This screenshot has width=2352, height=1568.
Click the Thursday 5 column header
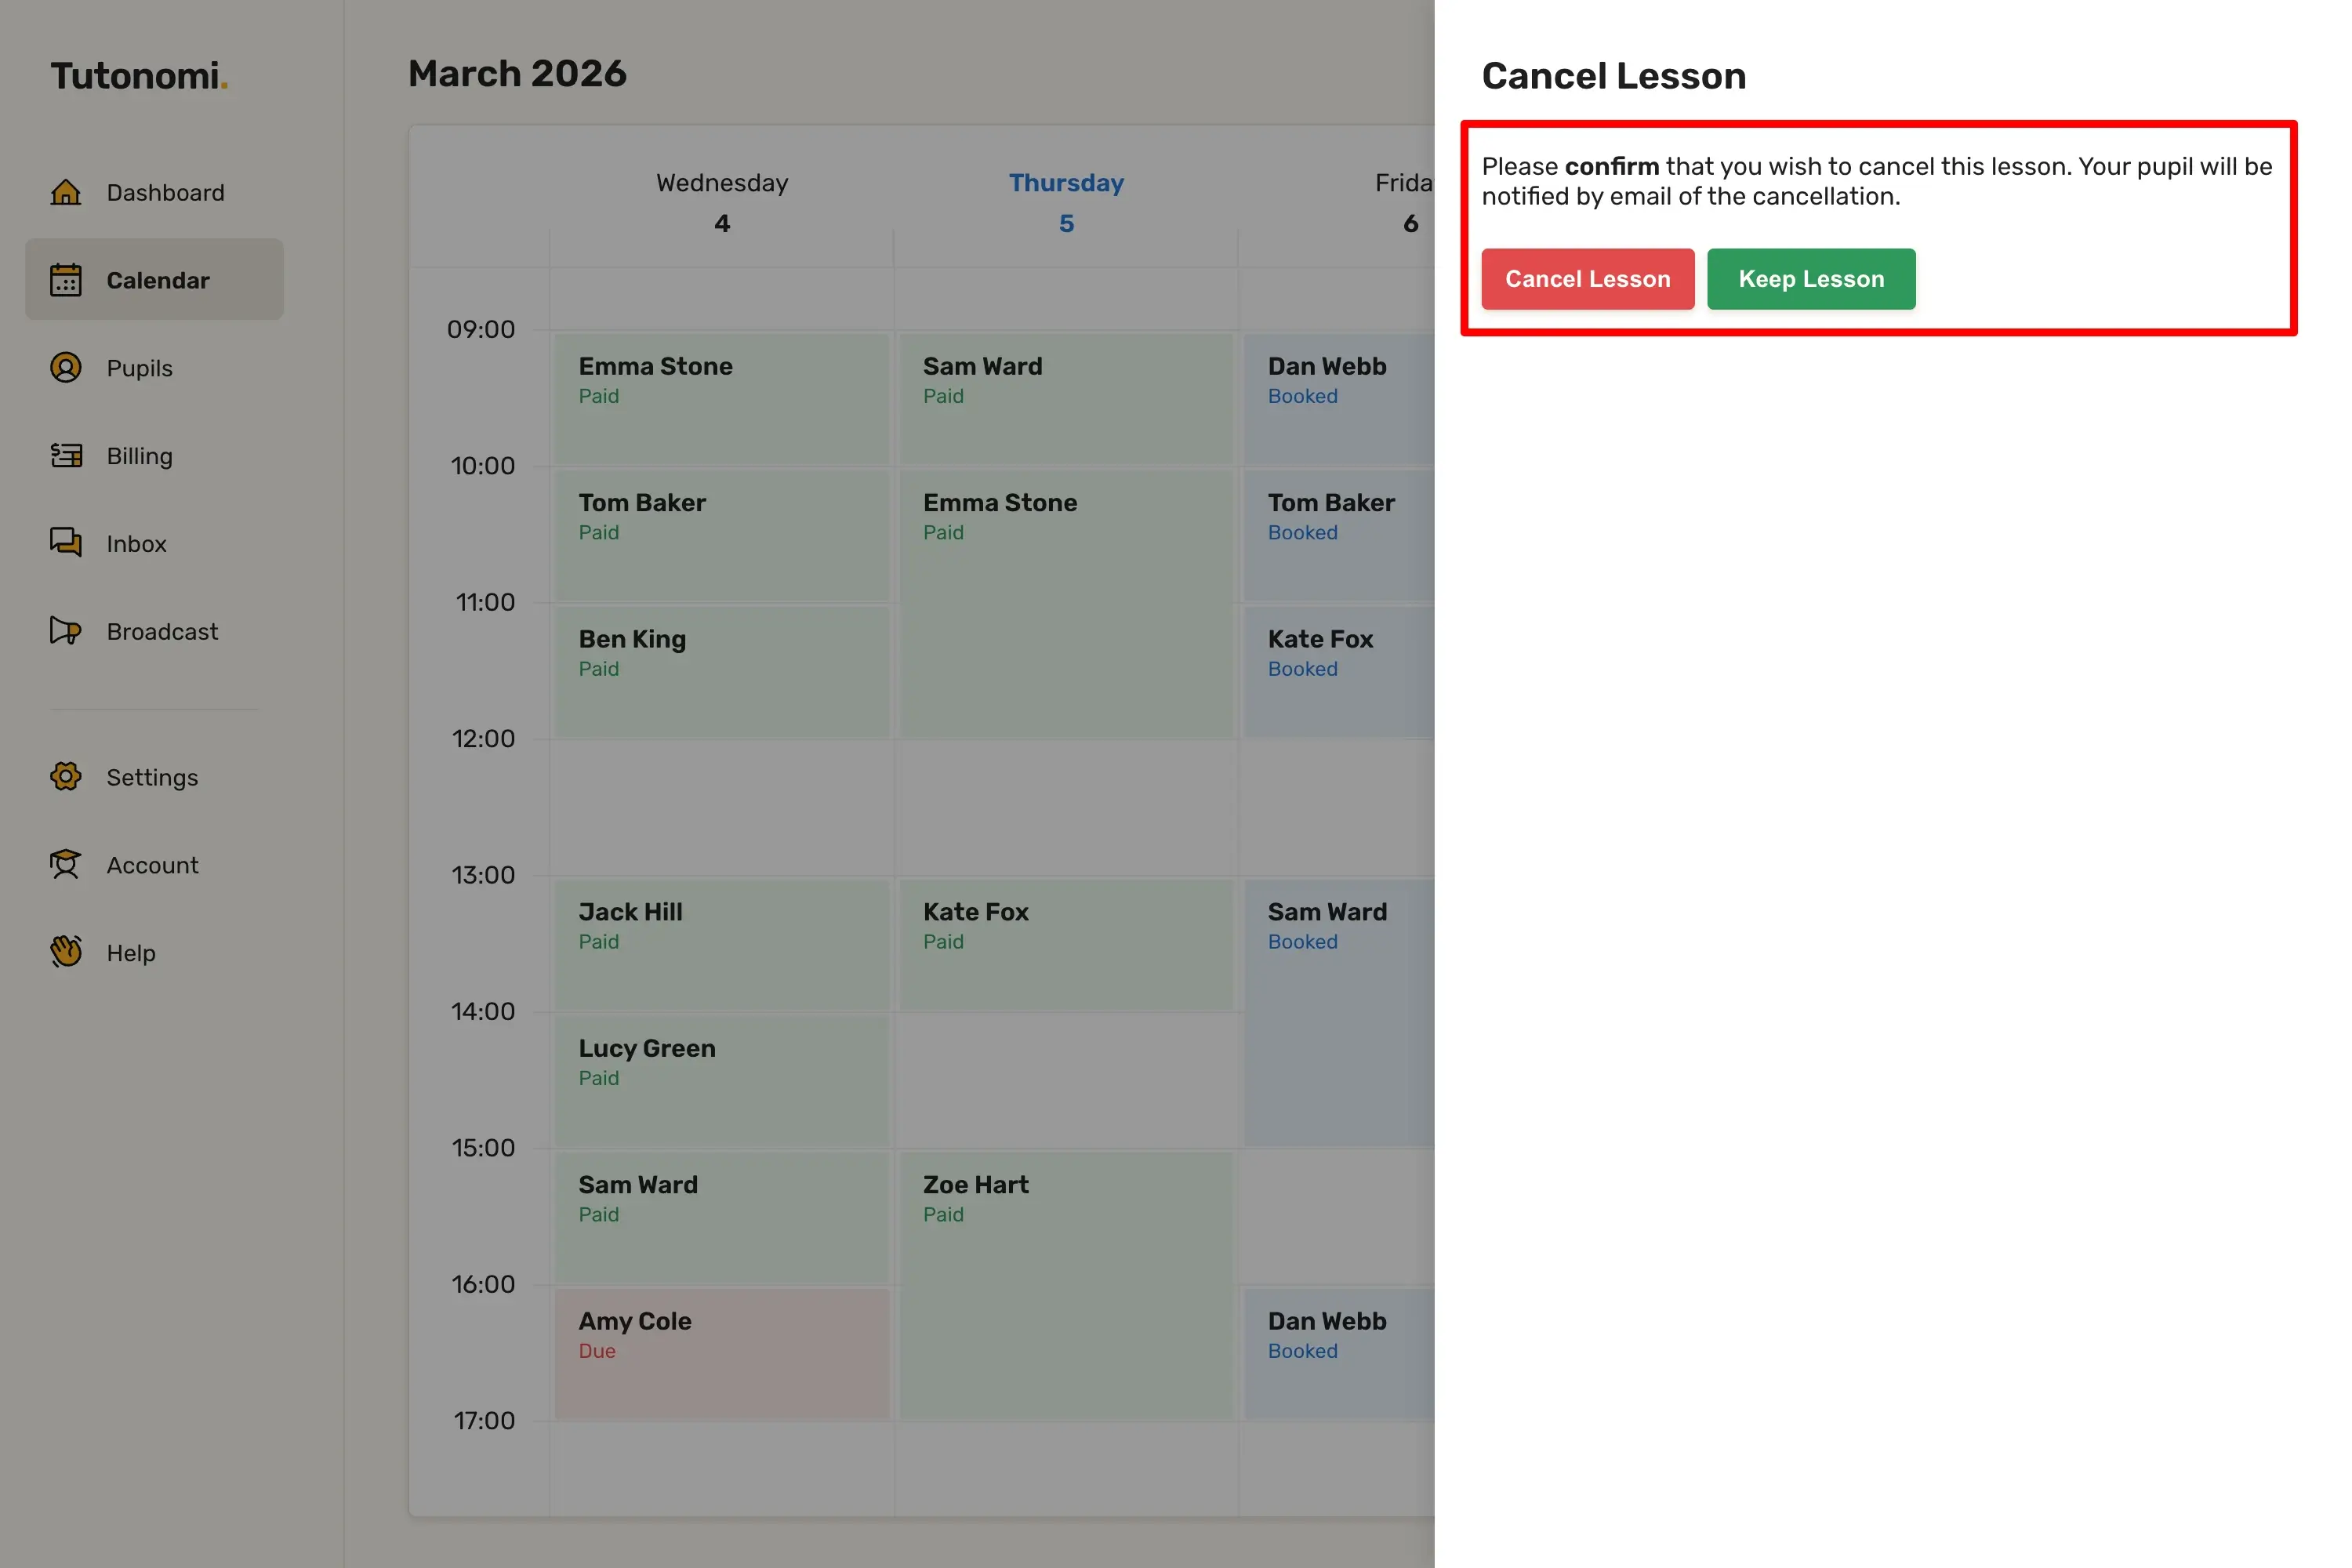pyautogui.click(x=1066, y=202)
